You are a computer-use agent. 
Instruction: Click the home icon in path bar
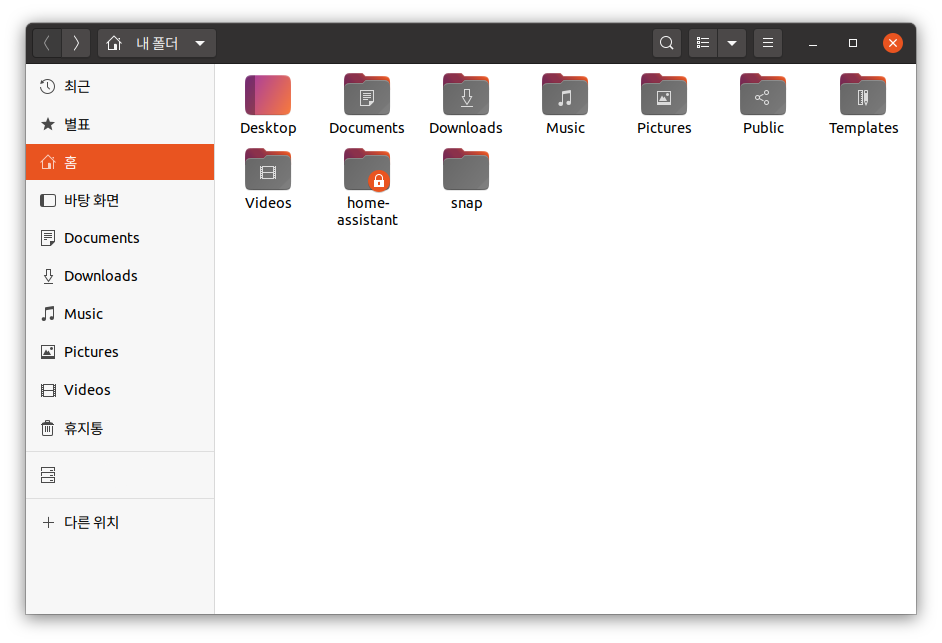point(114,43)
